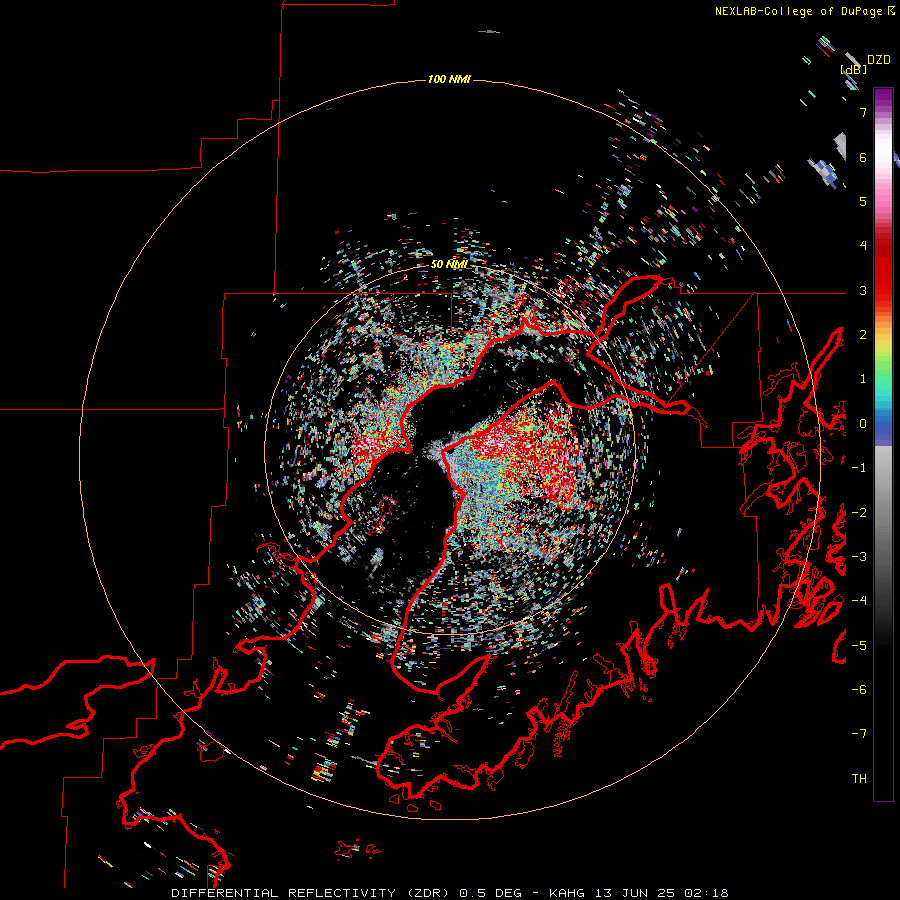
Task: Click the 13 JUN 25 date text
Action: (635, 893)
